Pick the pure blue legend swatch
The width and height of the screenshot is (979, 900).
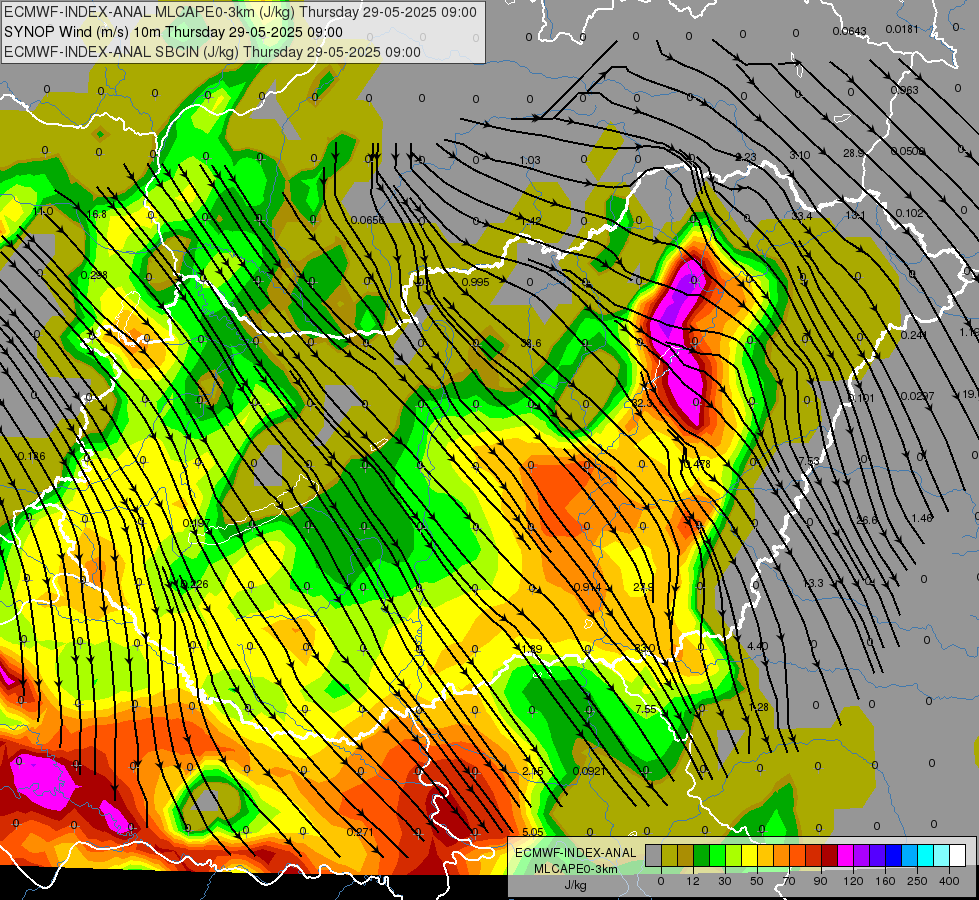pos(894,855)
